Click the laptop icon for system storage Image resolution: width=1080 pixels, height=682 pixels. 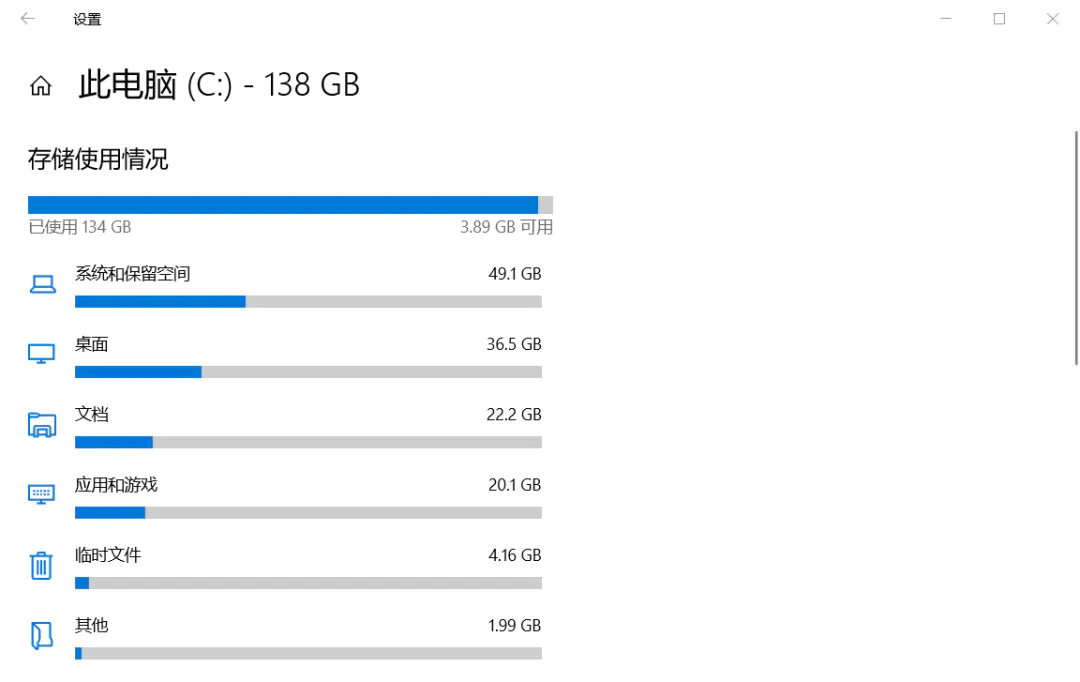point(42,284)
